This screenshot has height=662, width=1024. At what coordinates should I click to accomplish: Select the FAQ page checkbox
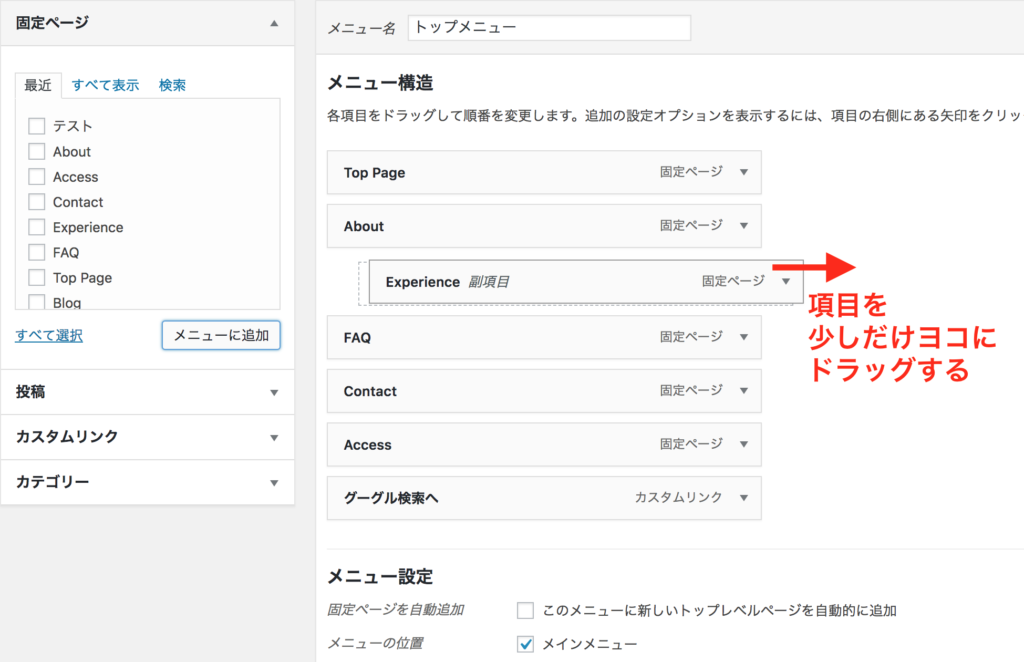tap(37, 252)
